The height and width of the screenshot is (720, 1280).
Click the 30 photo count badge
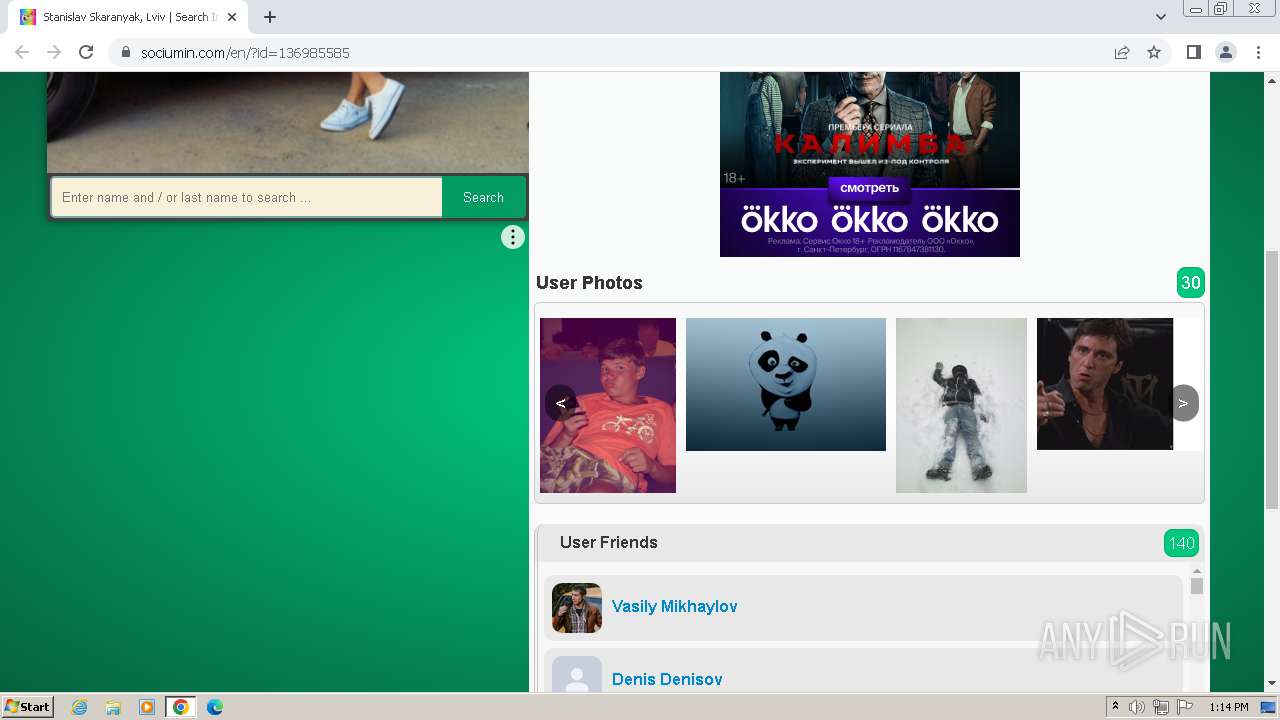(x=1191, y=283)
